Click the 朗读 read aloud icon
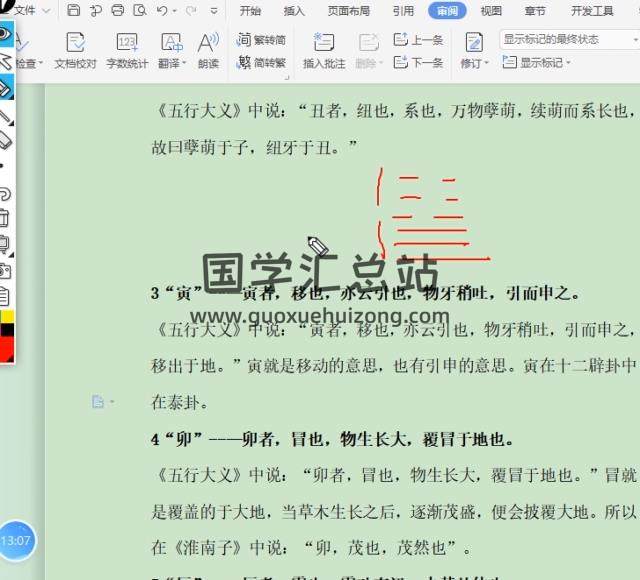640x580 pixels. [208, 50]
